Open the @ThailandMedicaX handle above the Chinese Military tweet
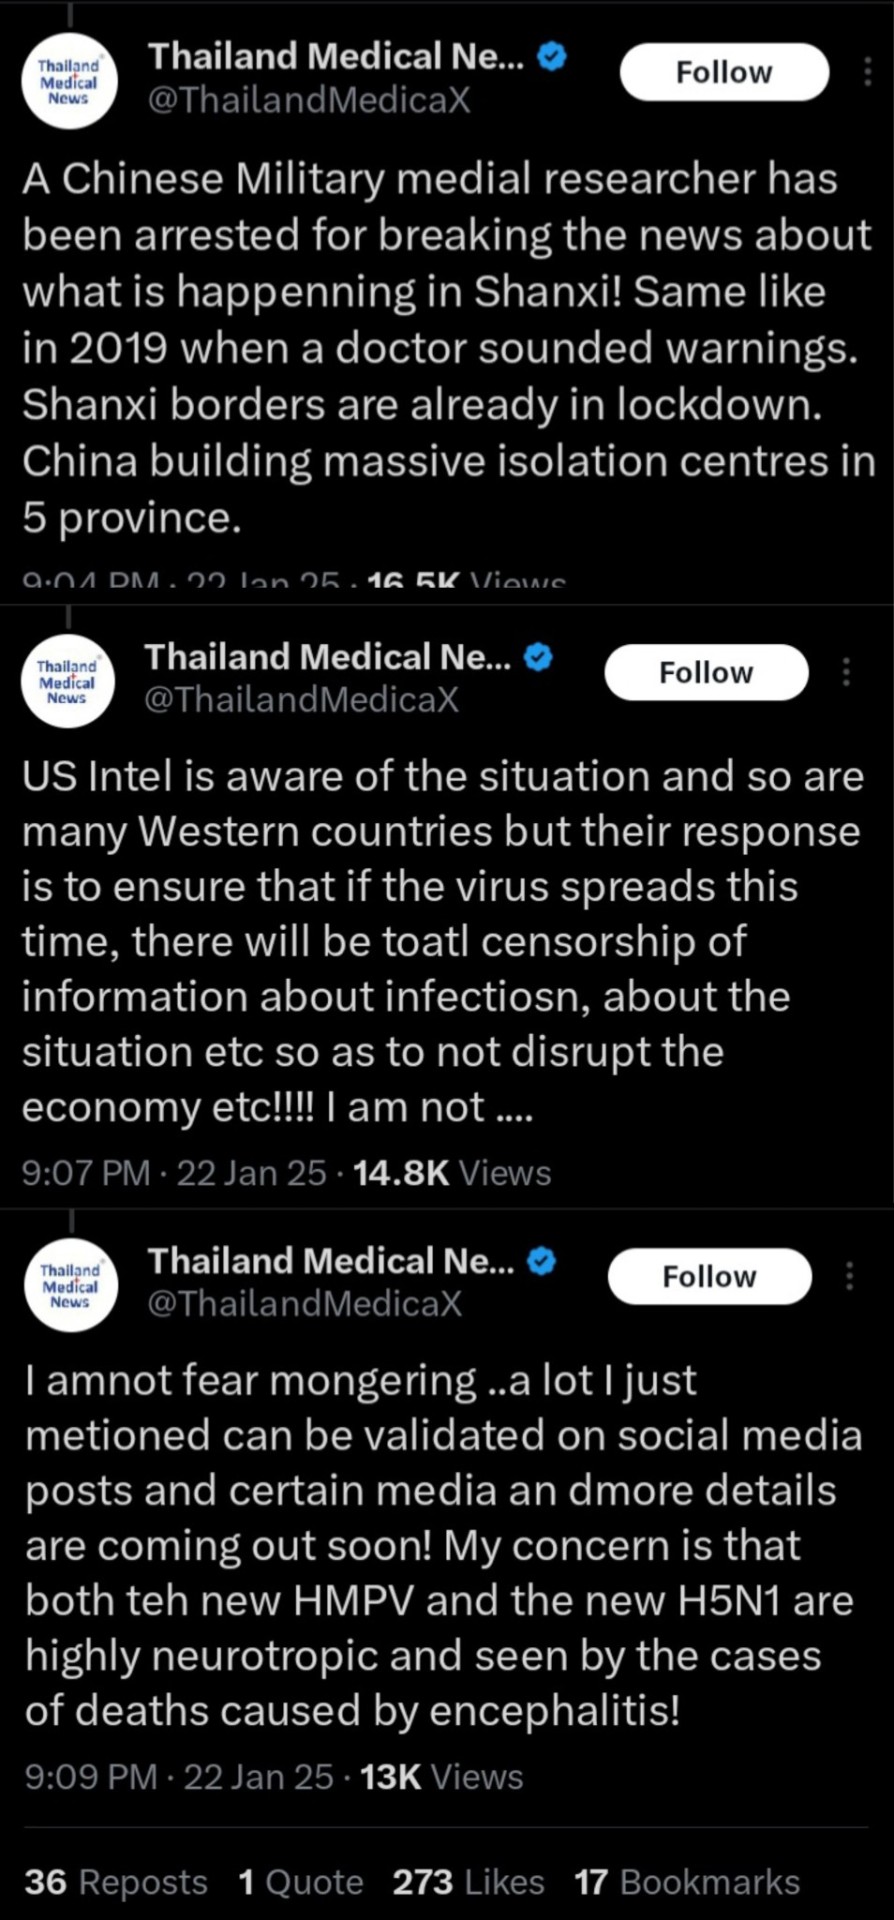Screen dimensions: 894x1920 (309, 100)
